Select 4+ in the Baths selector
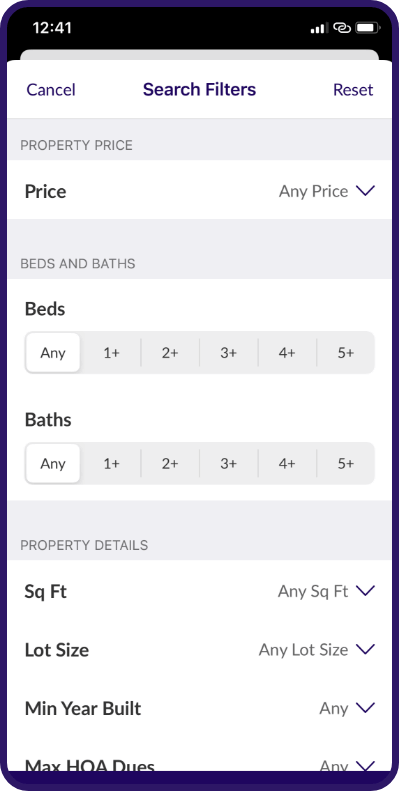 (287, 464)
